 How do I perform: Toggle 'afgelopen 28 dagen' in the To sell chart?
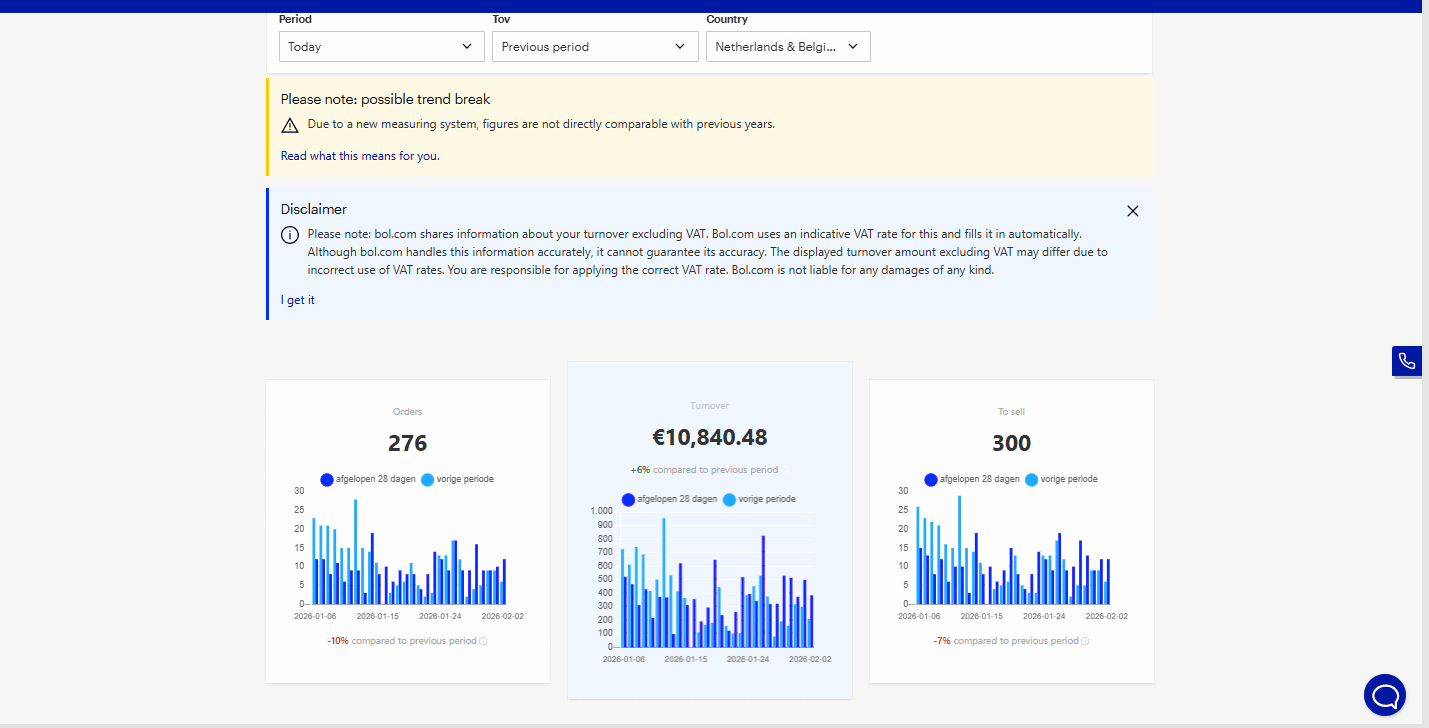click(931, 480)
